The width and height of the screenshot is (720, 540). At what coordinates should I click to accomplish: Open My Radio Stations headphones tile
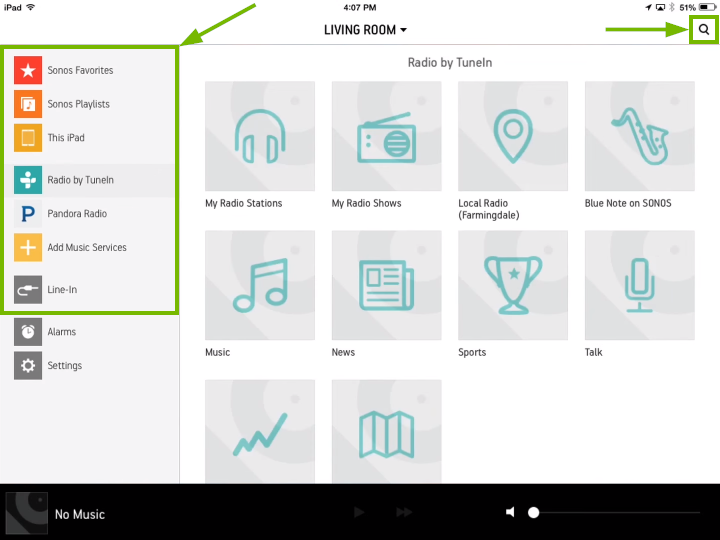point(260,136)
